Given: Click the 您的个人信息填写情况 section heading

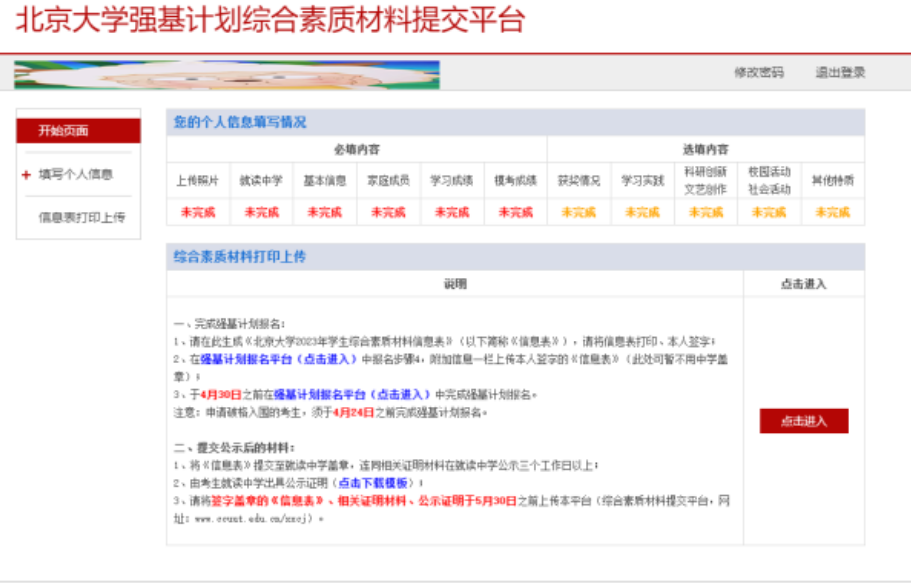Looking at the screenshot, I should click(240, 122).
